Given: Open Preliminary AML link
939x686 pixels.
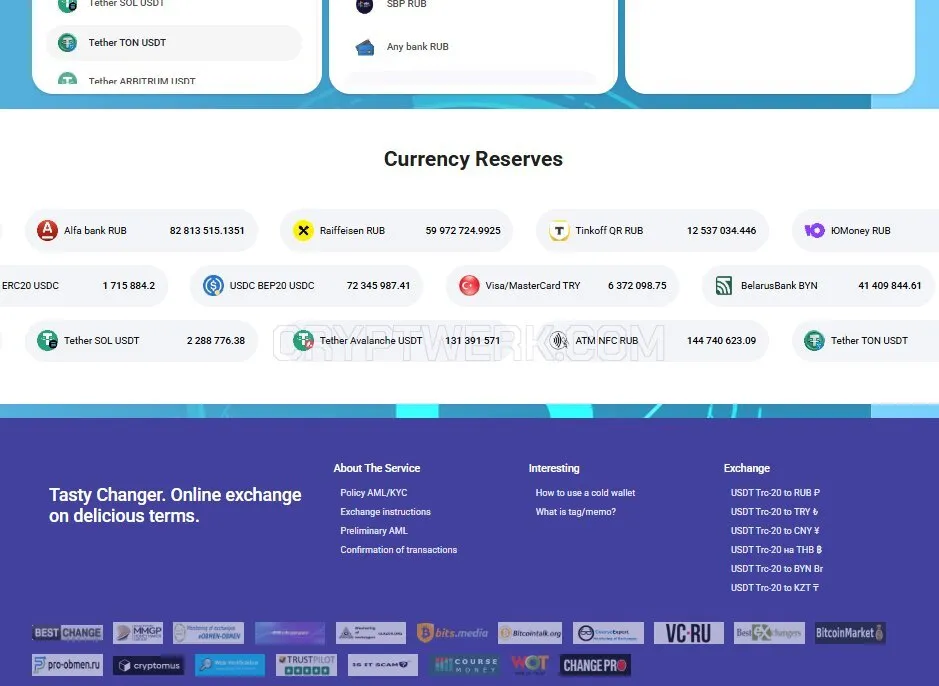Looking at the screenshot, I should (374, 531).
